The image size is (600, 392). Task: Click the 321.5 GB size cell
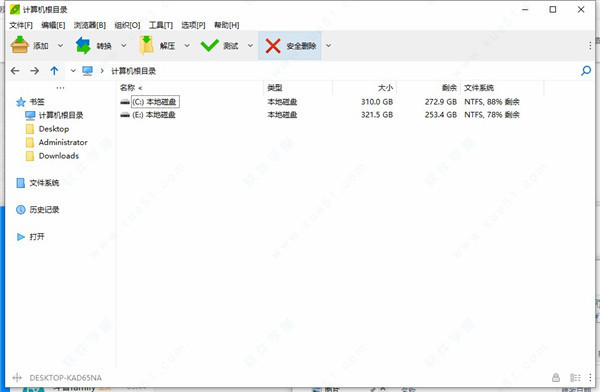click(377, 115)
